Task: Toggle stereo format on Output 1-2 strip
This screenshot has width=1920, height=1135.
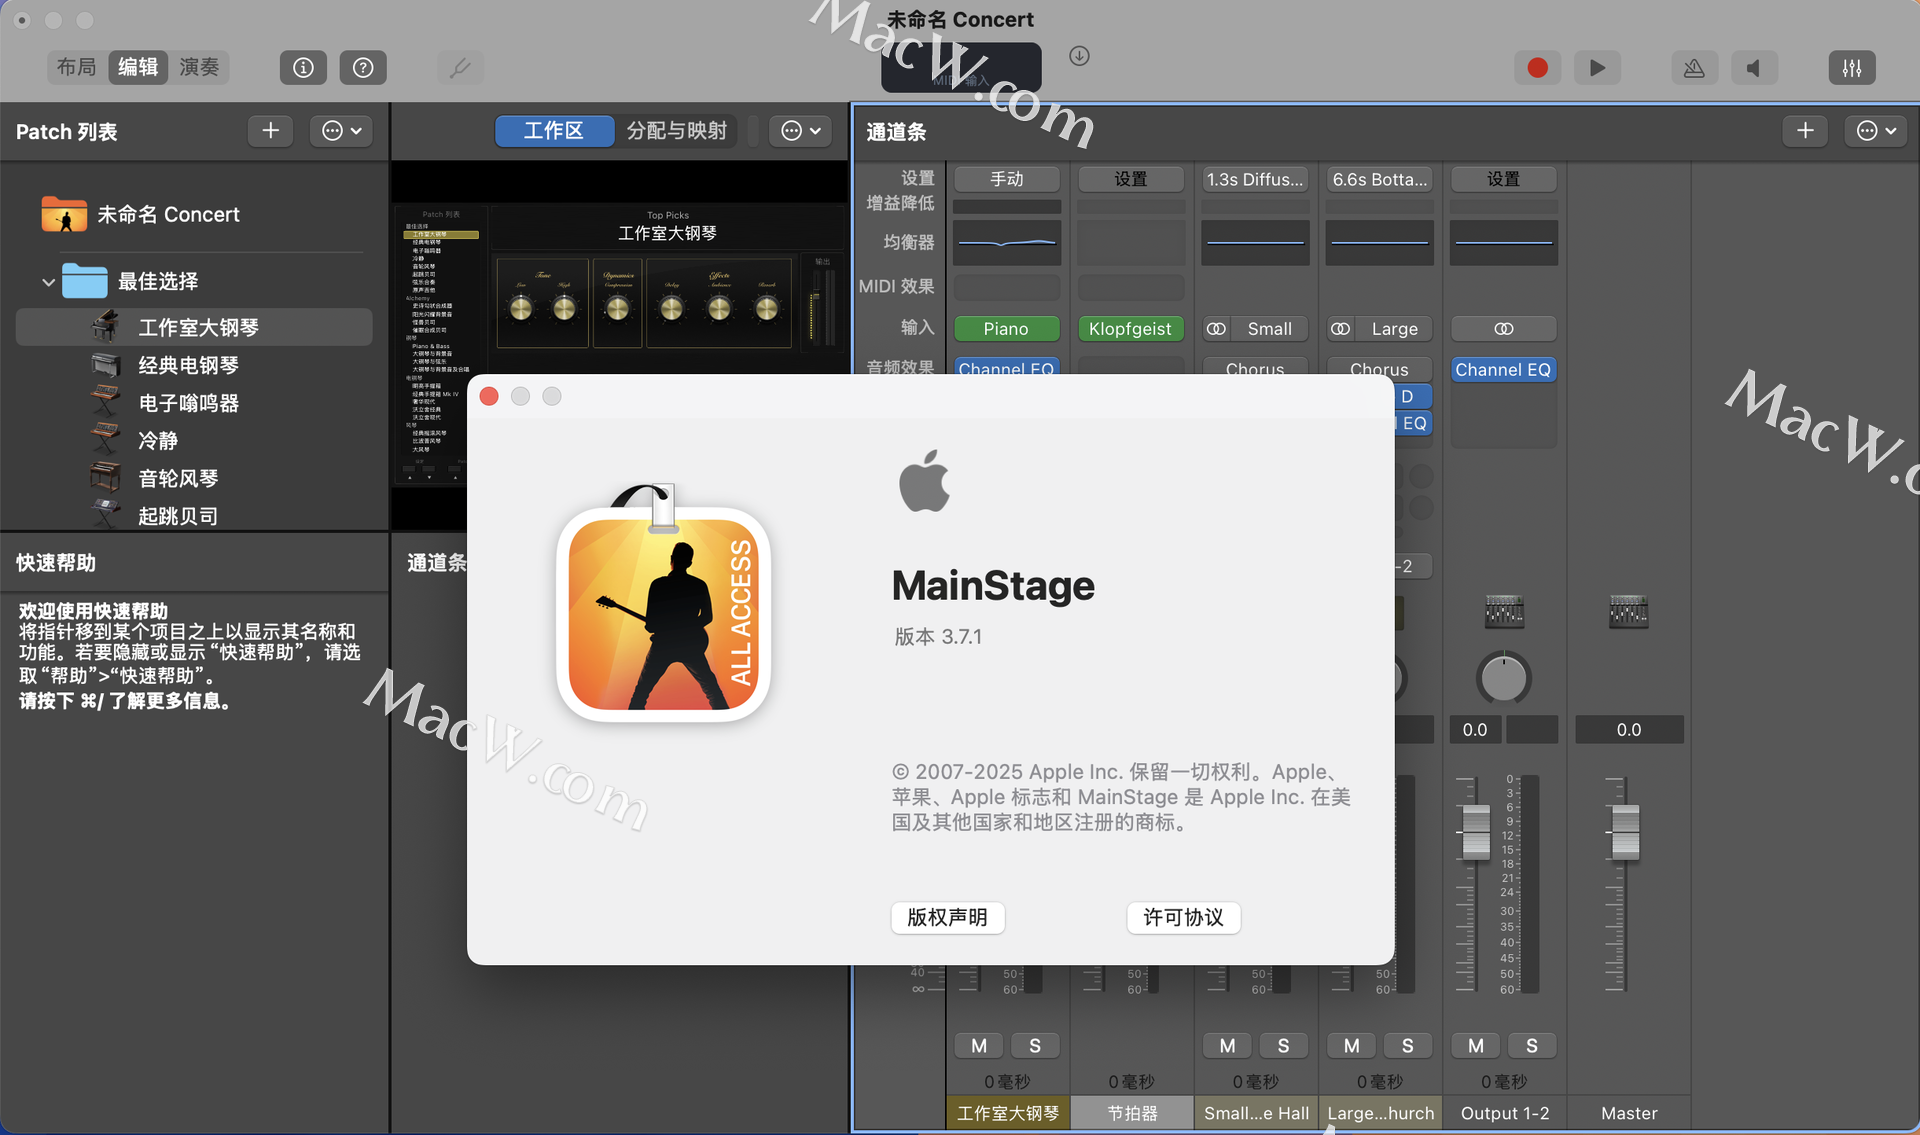Action: (1503, 329)
